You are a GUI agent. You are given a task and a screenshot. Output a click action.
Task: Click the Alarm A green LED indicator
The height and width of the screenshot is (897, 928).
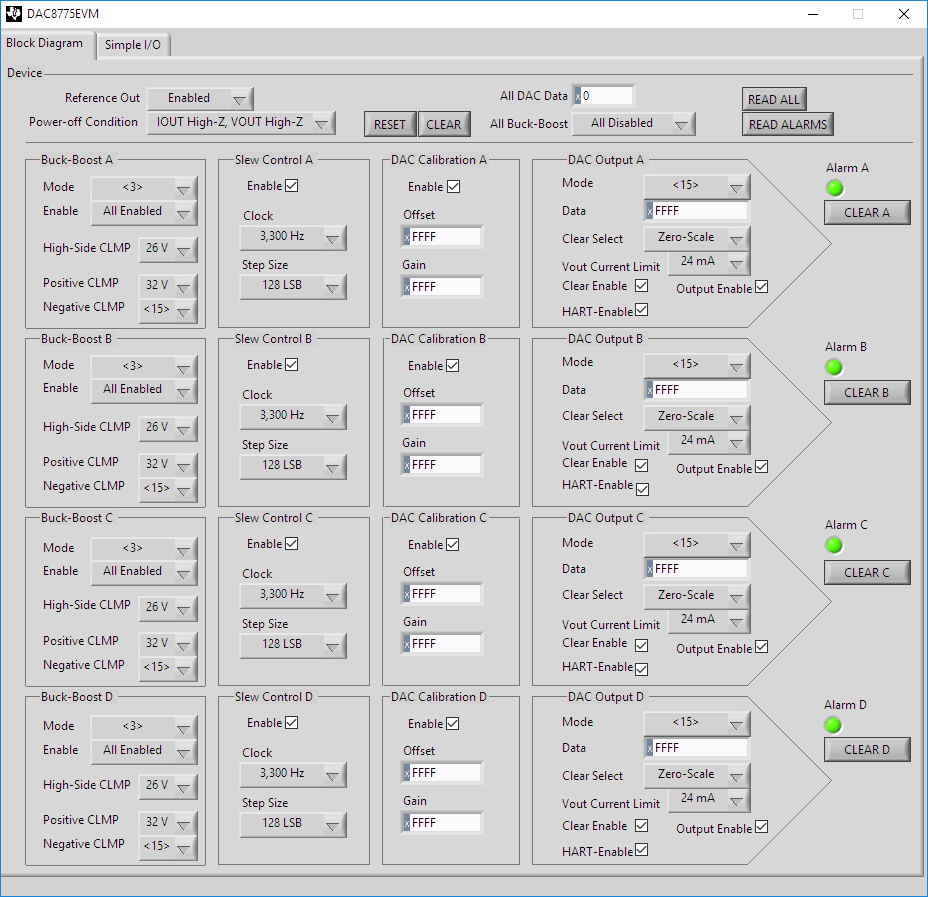pos(834,188)
